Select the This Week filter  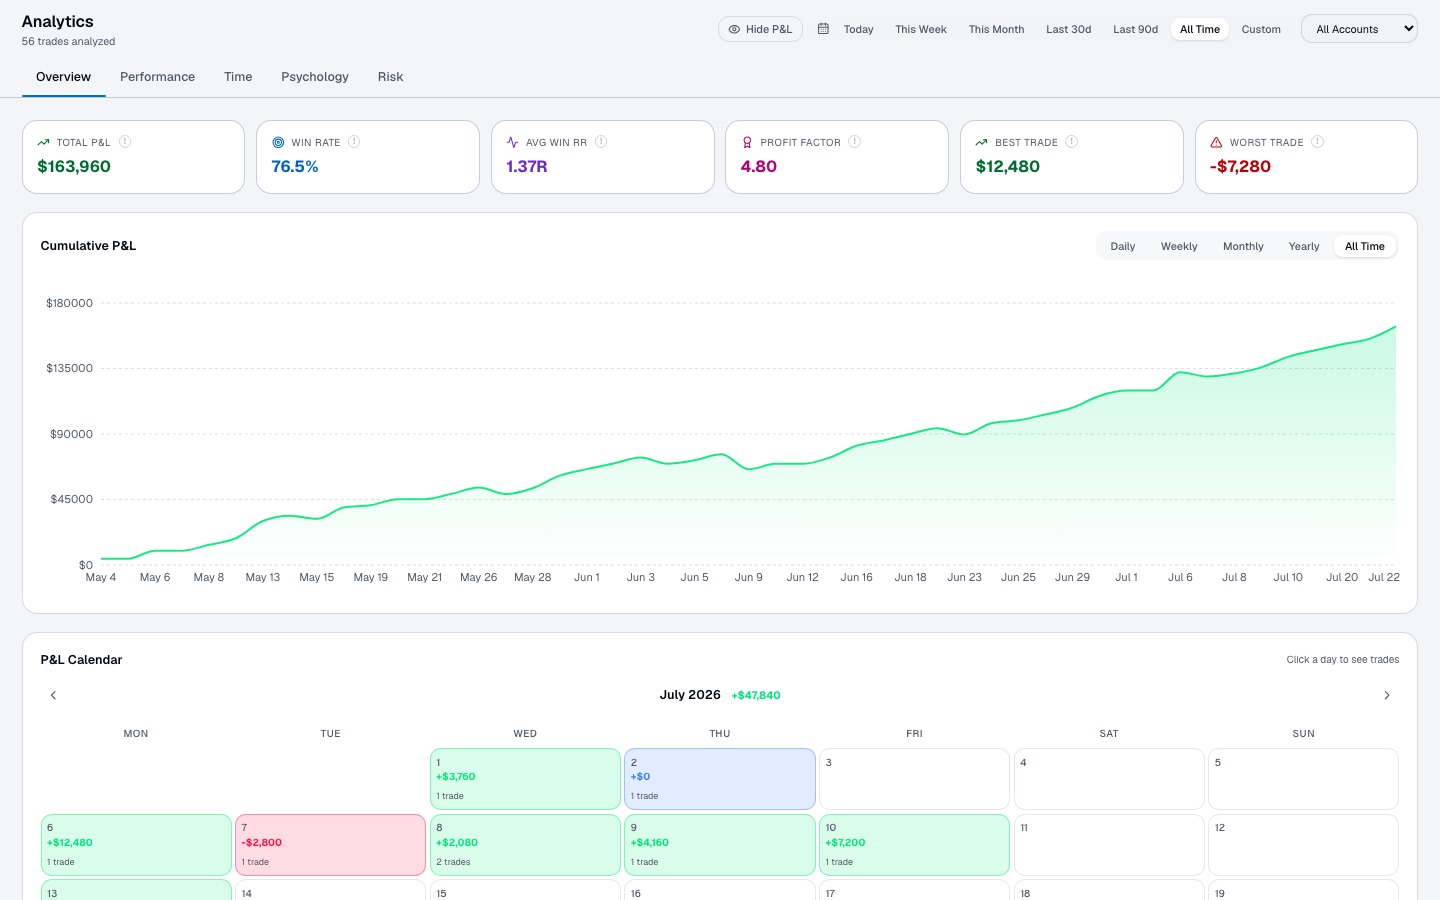[920, 29]
